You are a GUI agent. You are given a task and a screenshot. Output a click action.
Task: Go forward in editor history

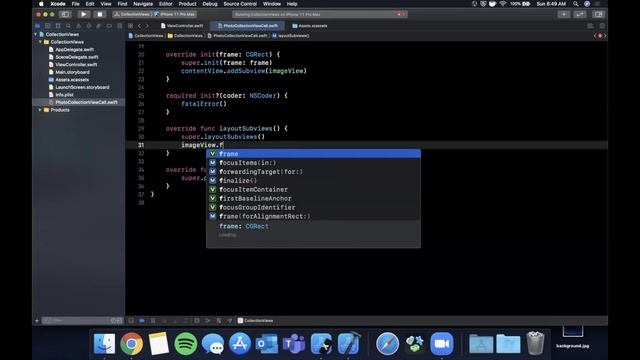coord(147,26)
